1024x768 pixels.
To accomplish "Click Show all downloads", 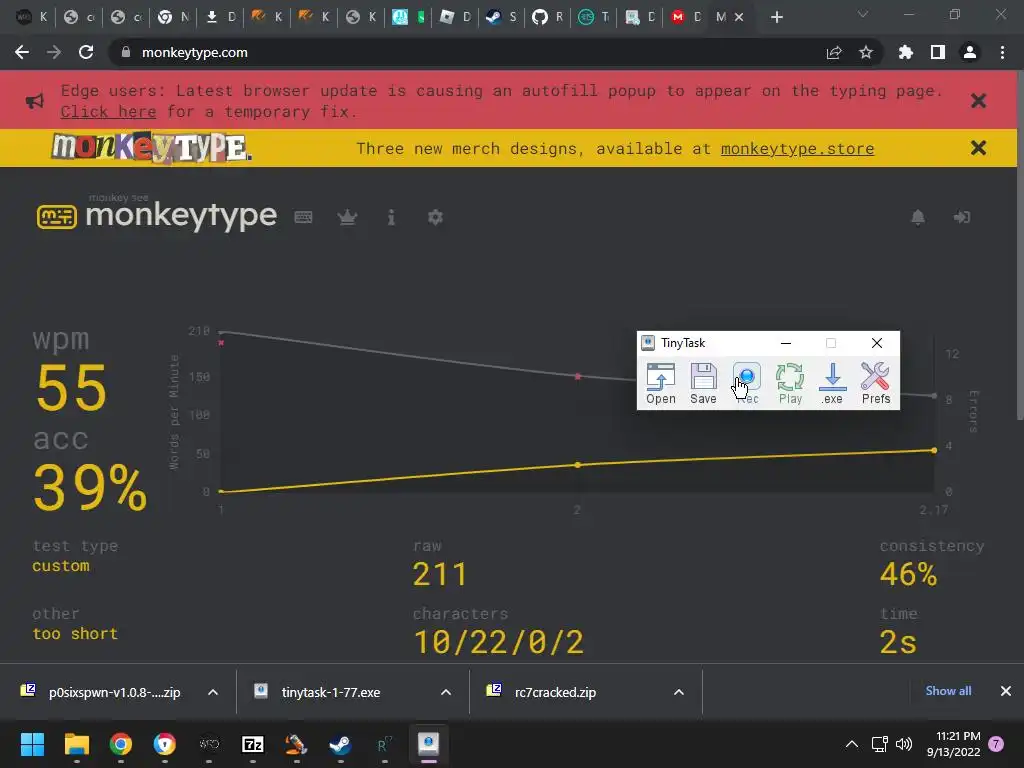I will click(x=948, y=691).
